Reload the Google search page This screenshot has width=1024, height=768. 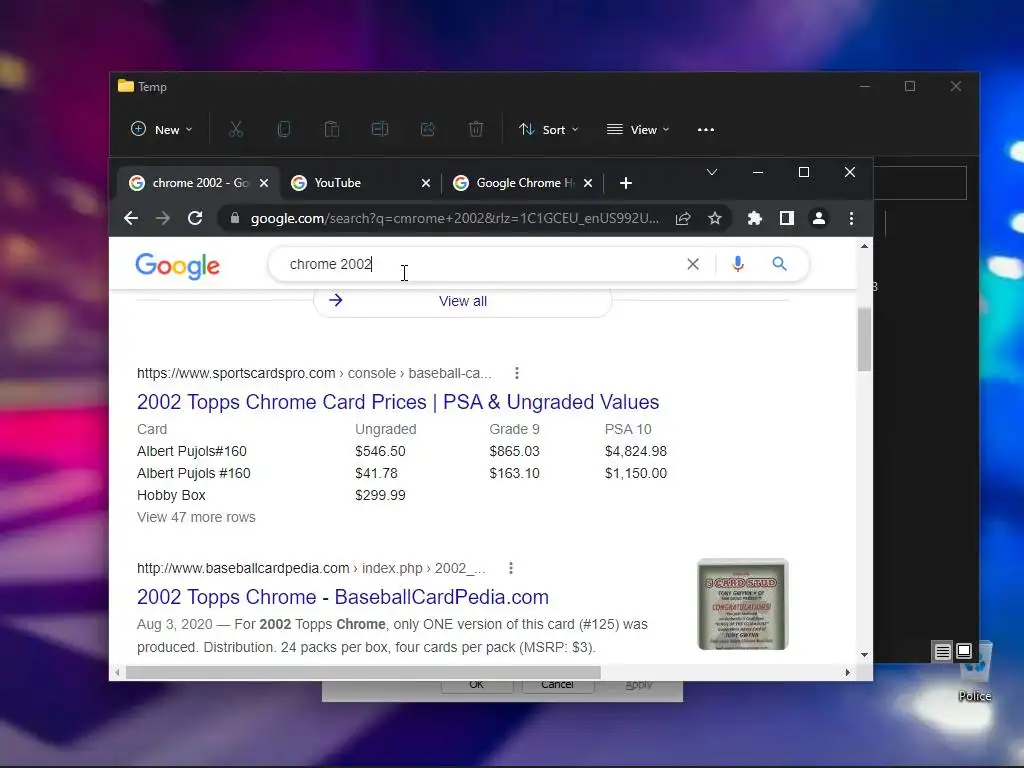click(195, 218)
